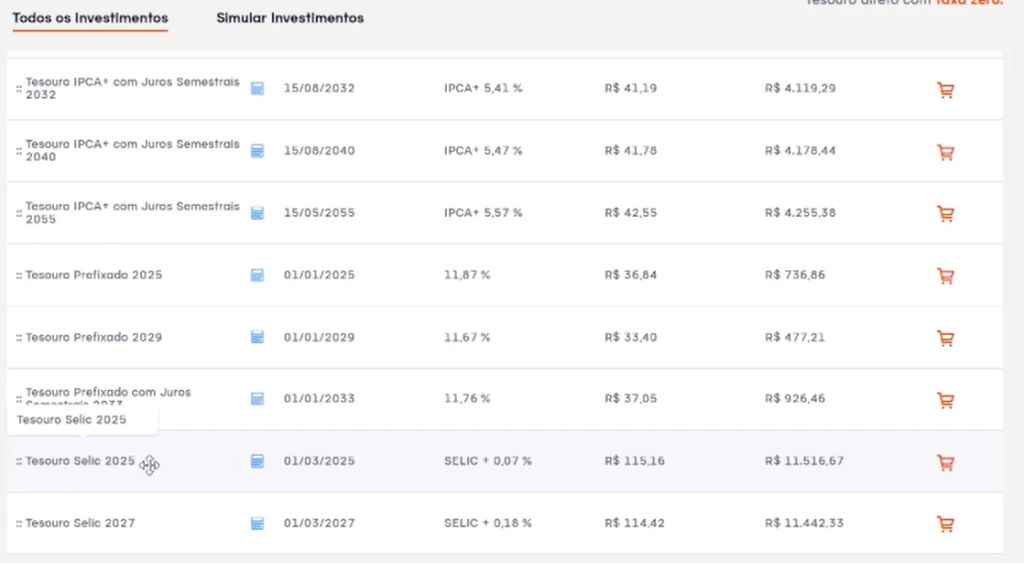Click rate SELIC + 0,18 %
The width and height of the screenshot is (1024, 563).
click(x=488, y=523)
